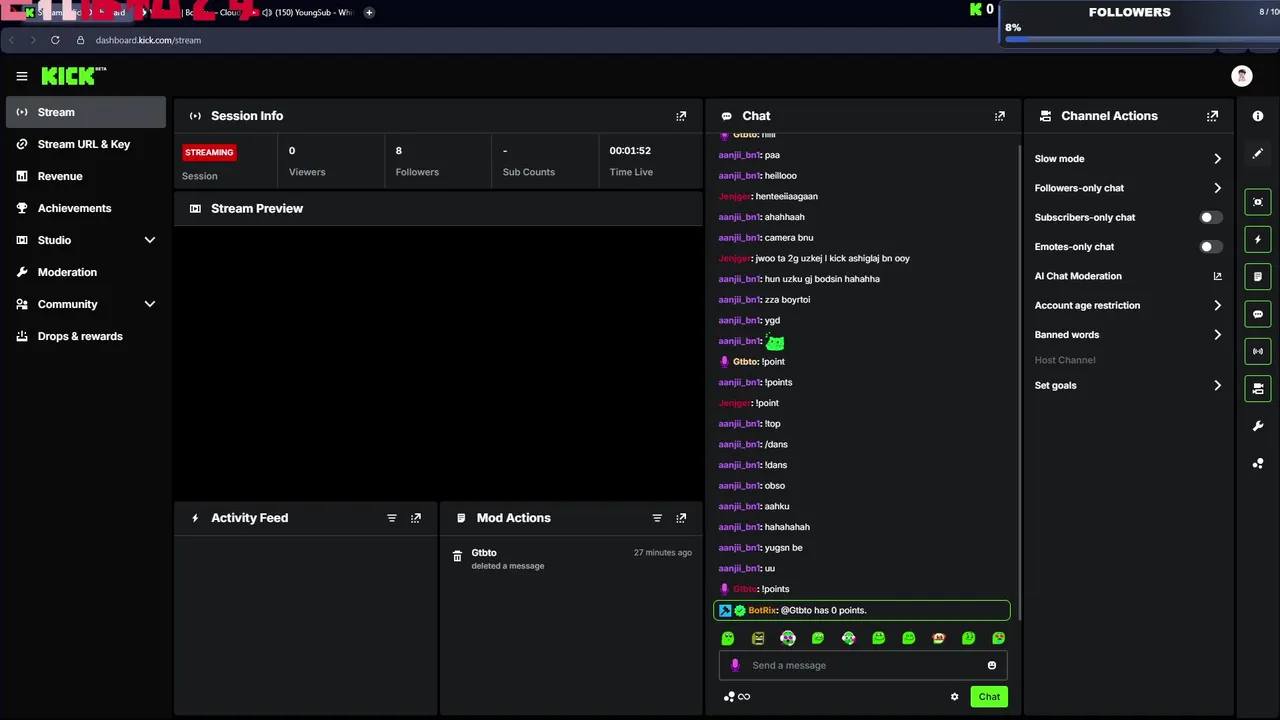1280x720 pixels.
Task: Open Banned words settings
Action: tap(1128, 335)
